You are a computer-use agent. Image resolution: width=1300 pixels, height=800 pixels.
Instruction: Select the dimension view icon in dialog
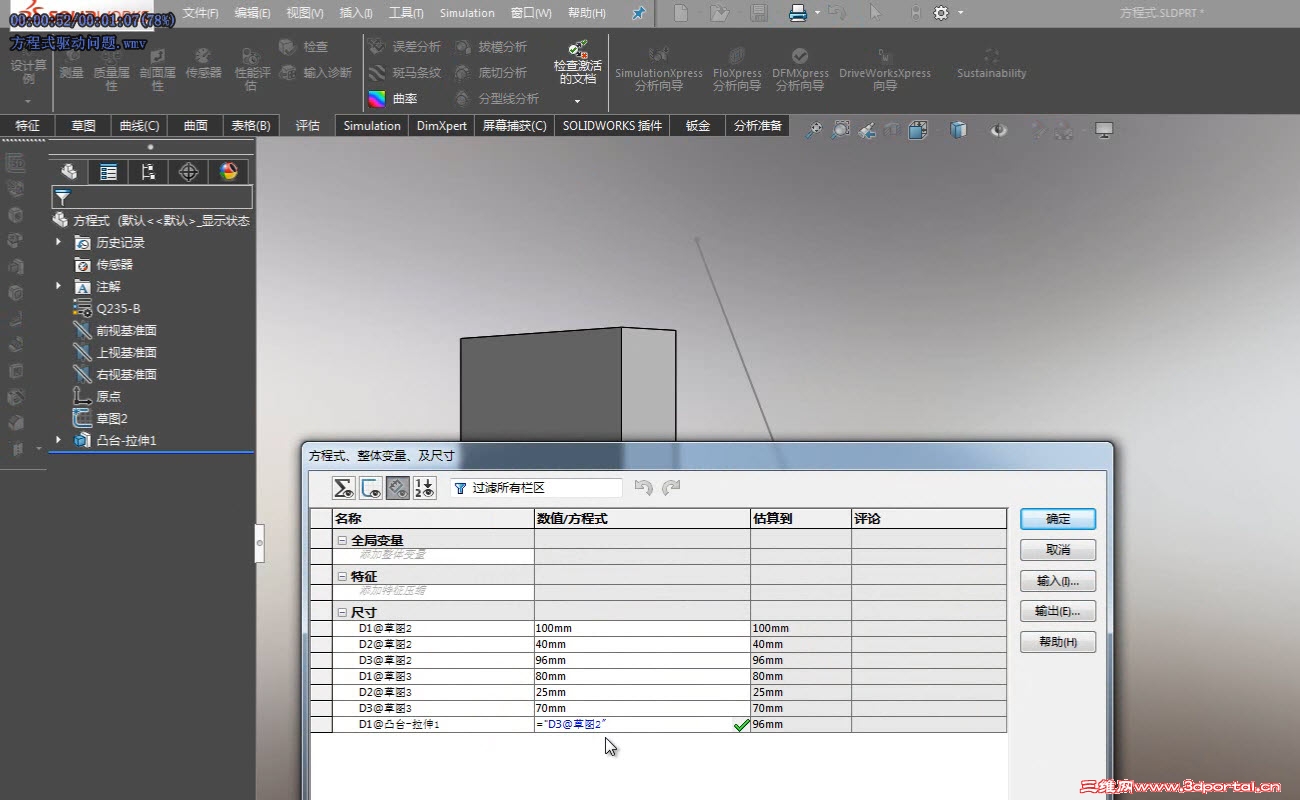398,488
